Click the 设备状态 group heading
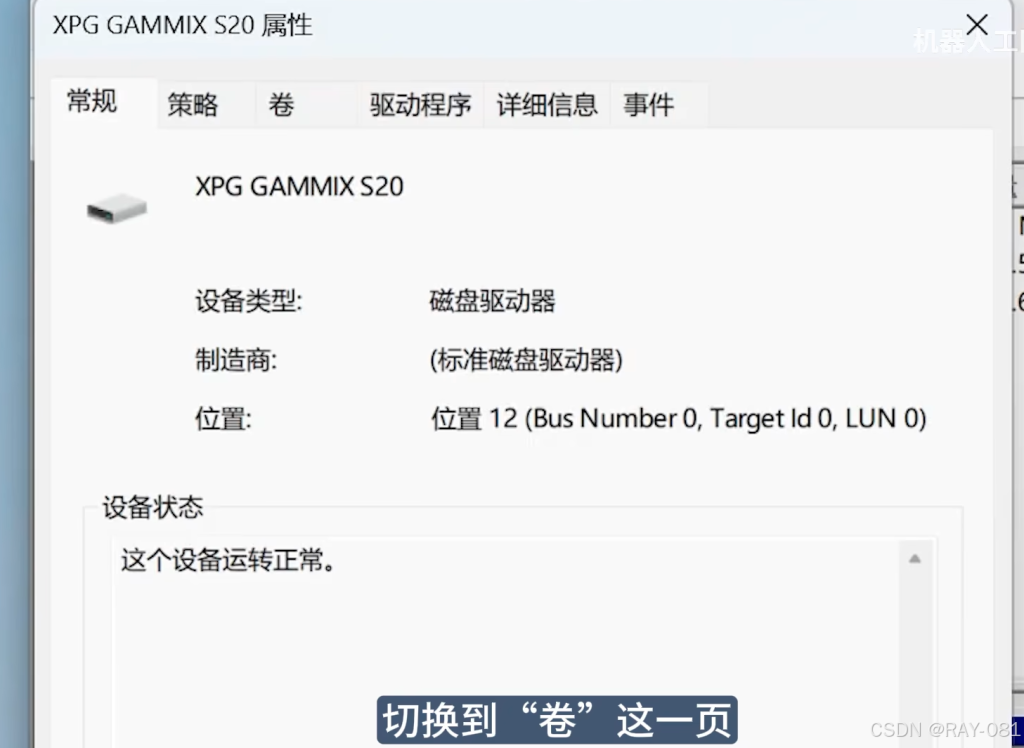The image size is (1024, 748). 153,507
